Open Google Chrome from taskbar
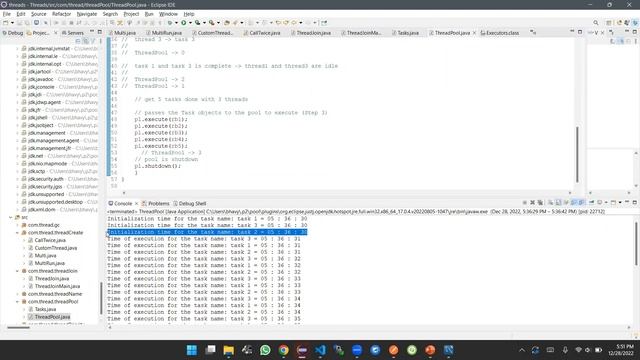 284,350
